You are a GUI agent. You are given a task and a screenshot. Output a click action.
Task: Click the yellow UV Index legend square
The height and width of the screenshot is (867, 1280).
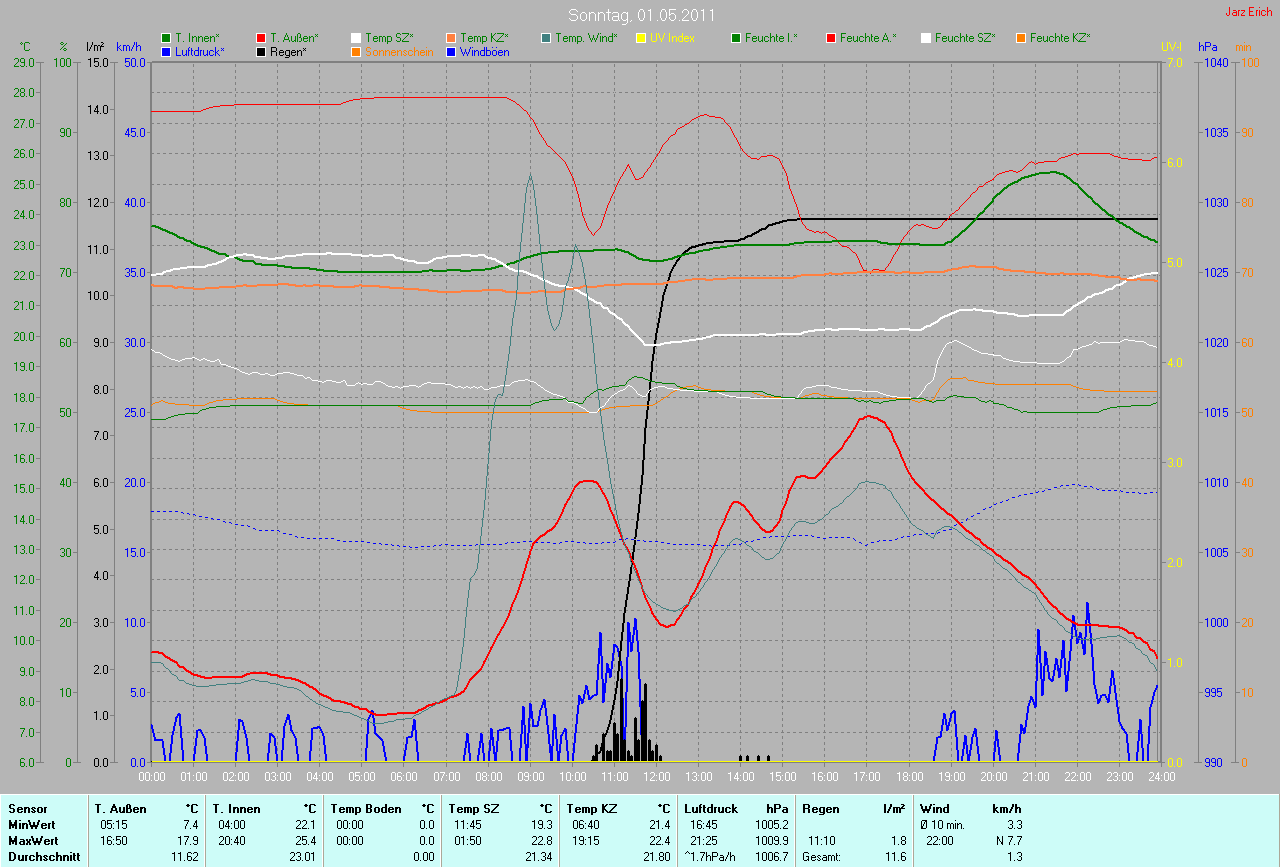pos(642,38)
